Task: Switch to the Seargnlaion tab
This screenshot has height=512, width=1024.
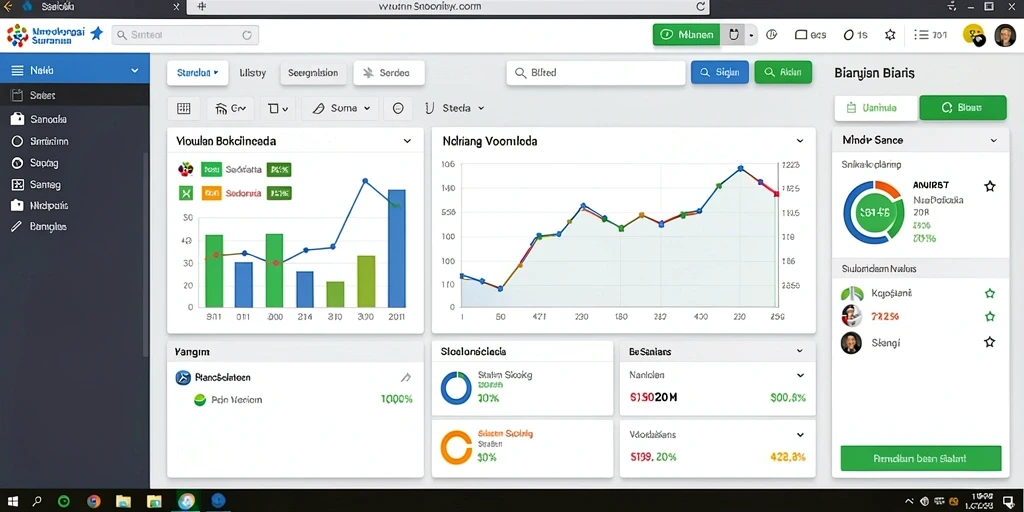Action: click(x=313, y=73)
